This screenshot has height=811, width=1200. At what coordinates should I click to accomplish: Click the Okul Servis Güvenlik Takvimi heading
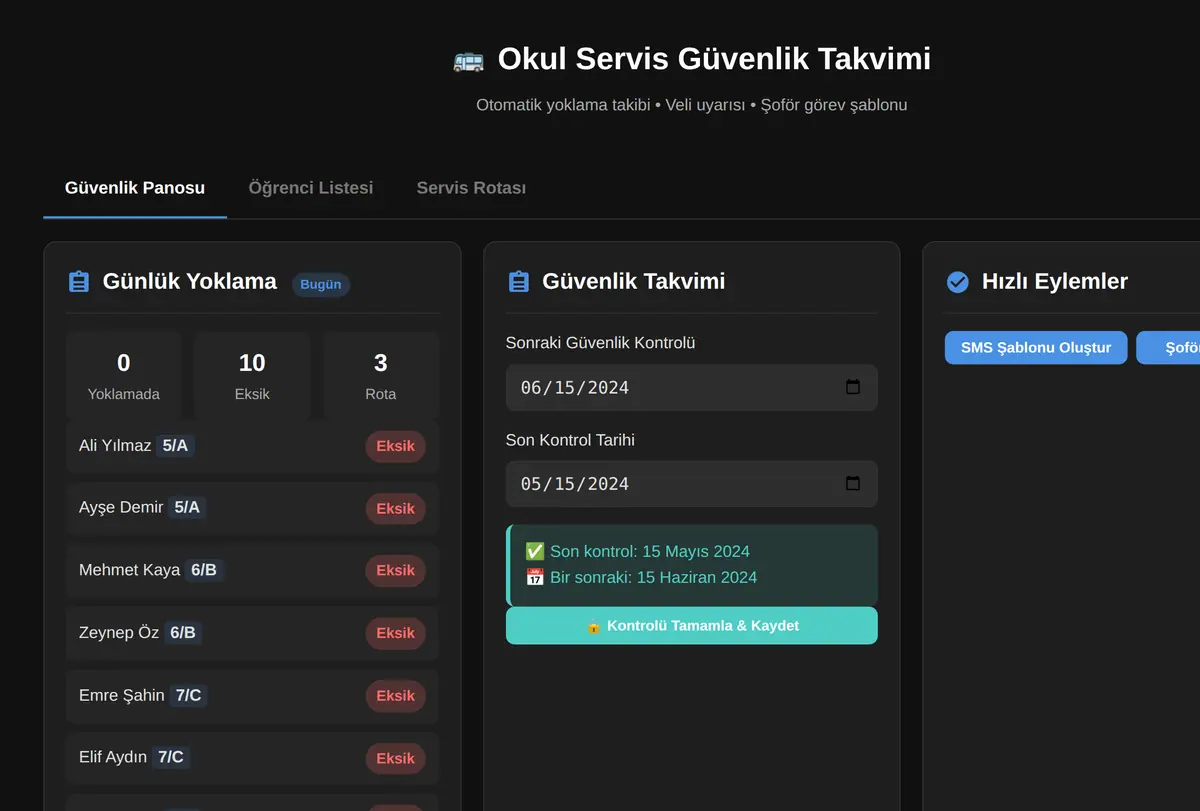coord(714,59)
